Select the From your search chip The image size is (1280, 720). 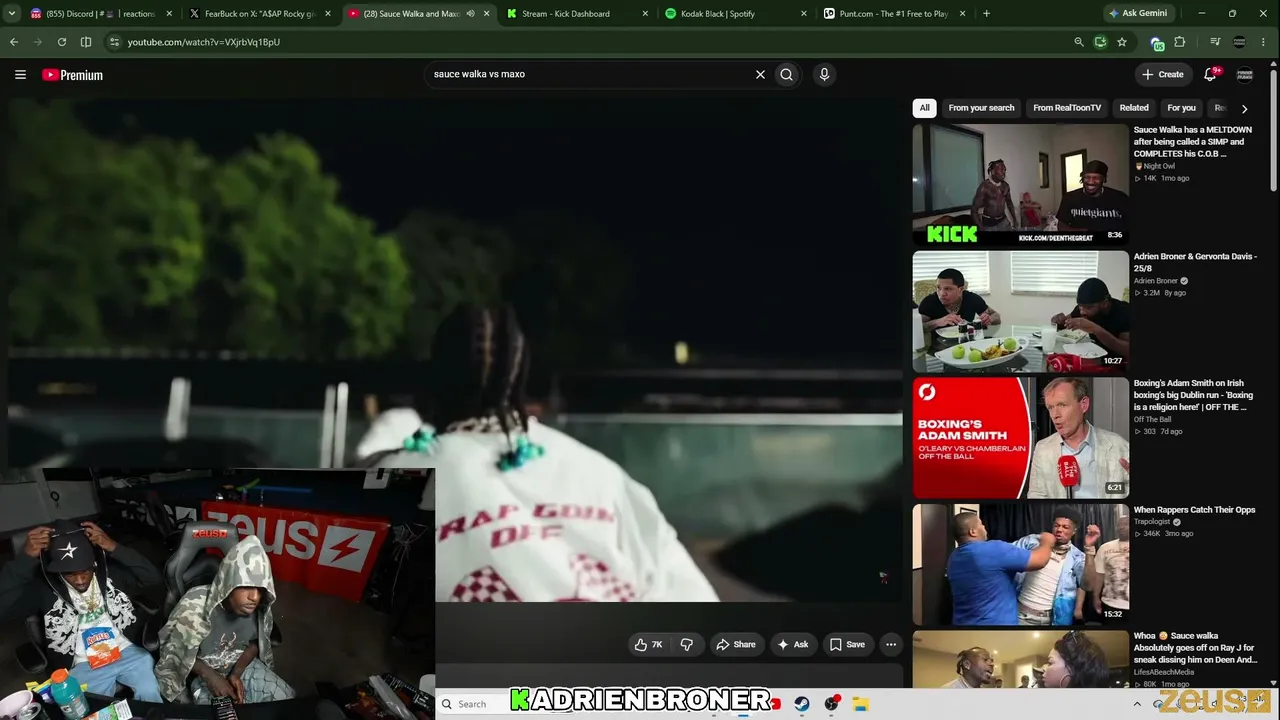[981, 108]
